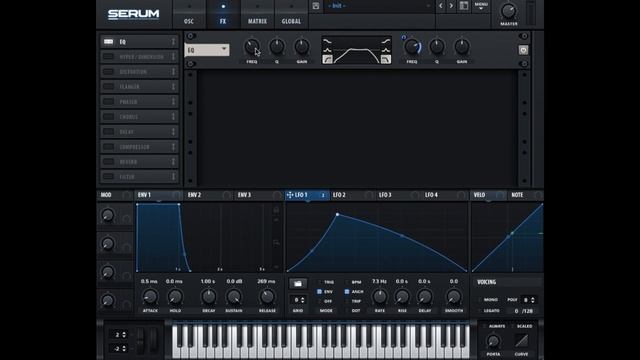The image size is (640, 360).
Task: Check the LFO TRIG mode box
Action: click(319, 282)
